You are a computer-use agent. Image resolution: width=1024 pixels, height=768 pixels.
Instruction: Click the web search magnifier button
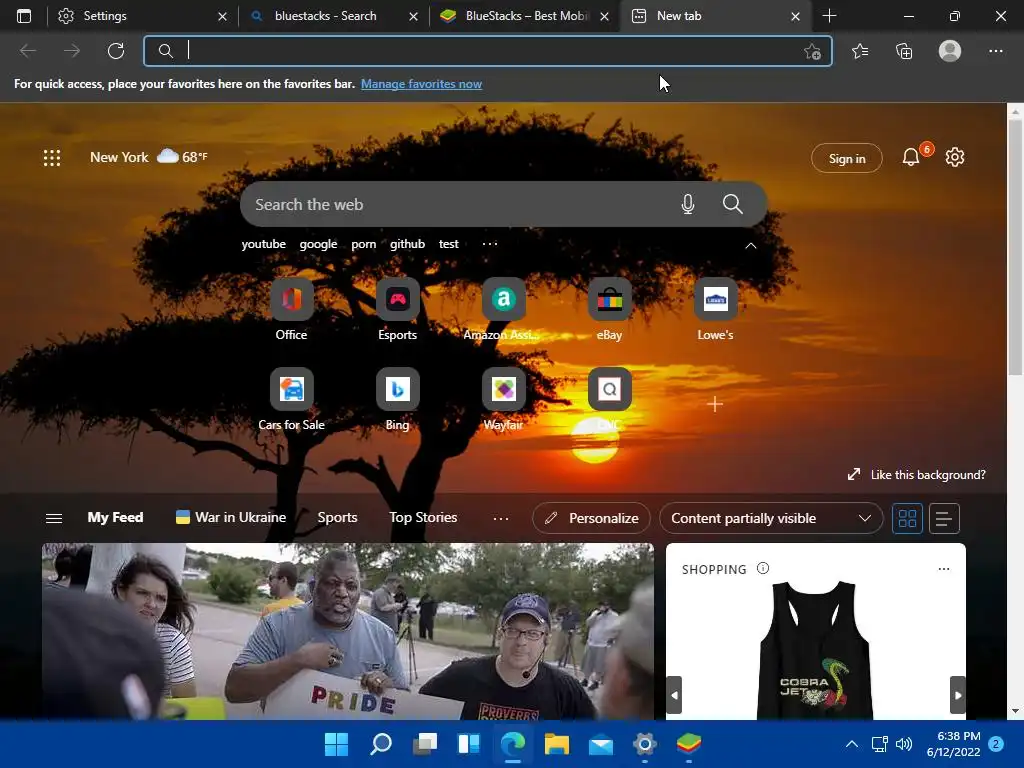coord(733,204)
